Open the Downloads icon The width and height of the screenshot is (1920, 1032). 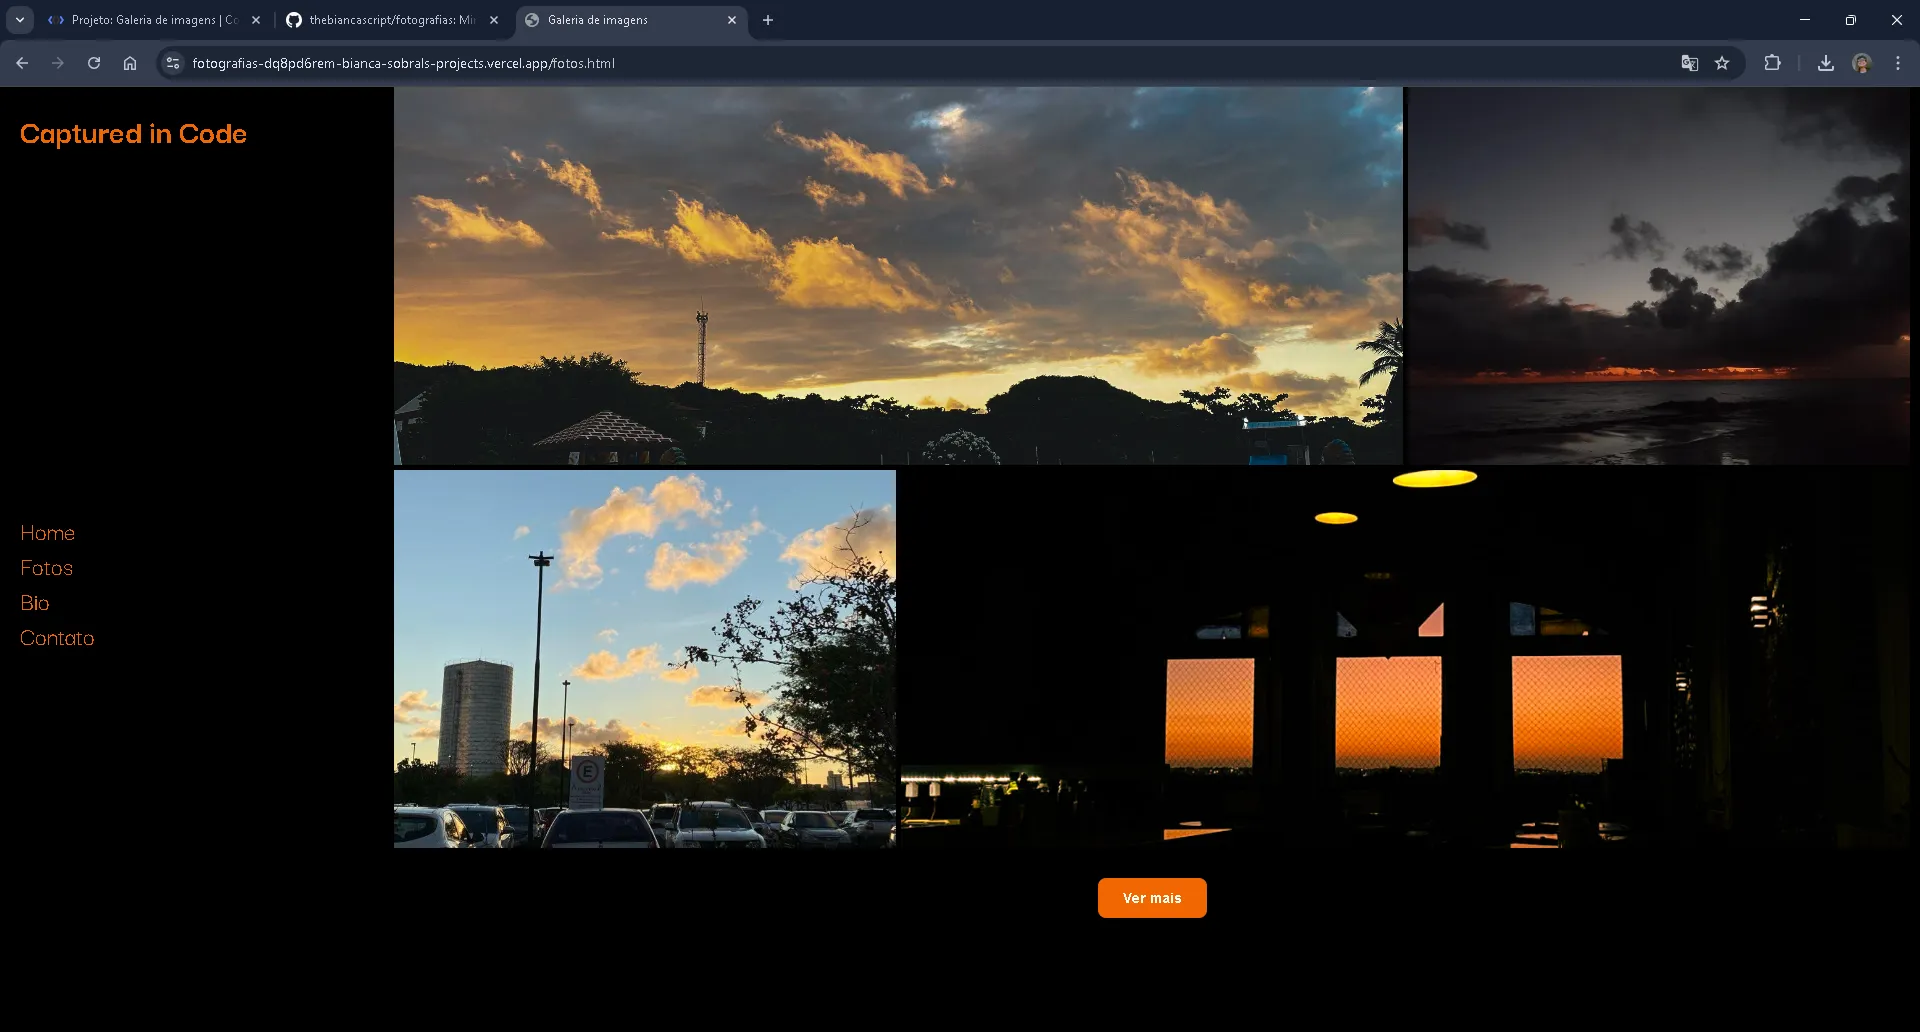coord(1825,63)
